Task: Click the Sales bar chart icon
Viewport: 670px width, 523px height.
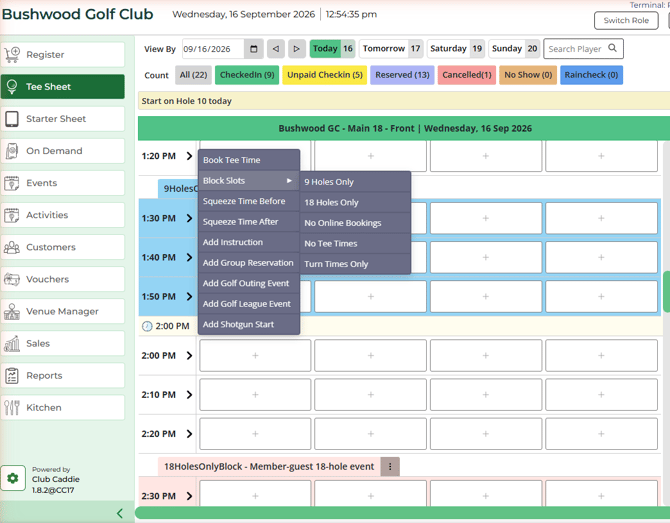Action: (x=12, y=343)
